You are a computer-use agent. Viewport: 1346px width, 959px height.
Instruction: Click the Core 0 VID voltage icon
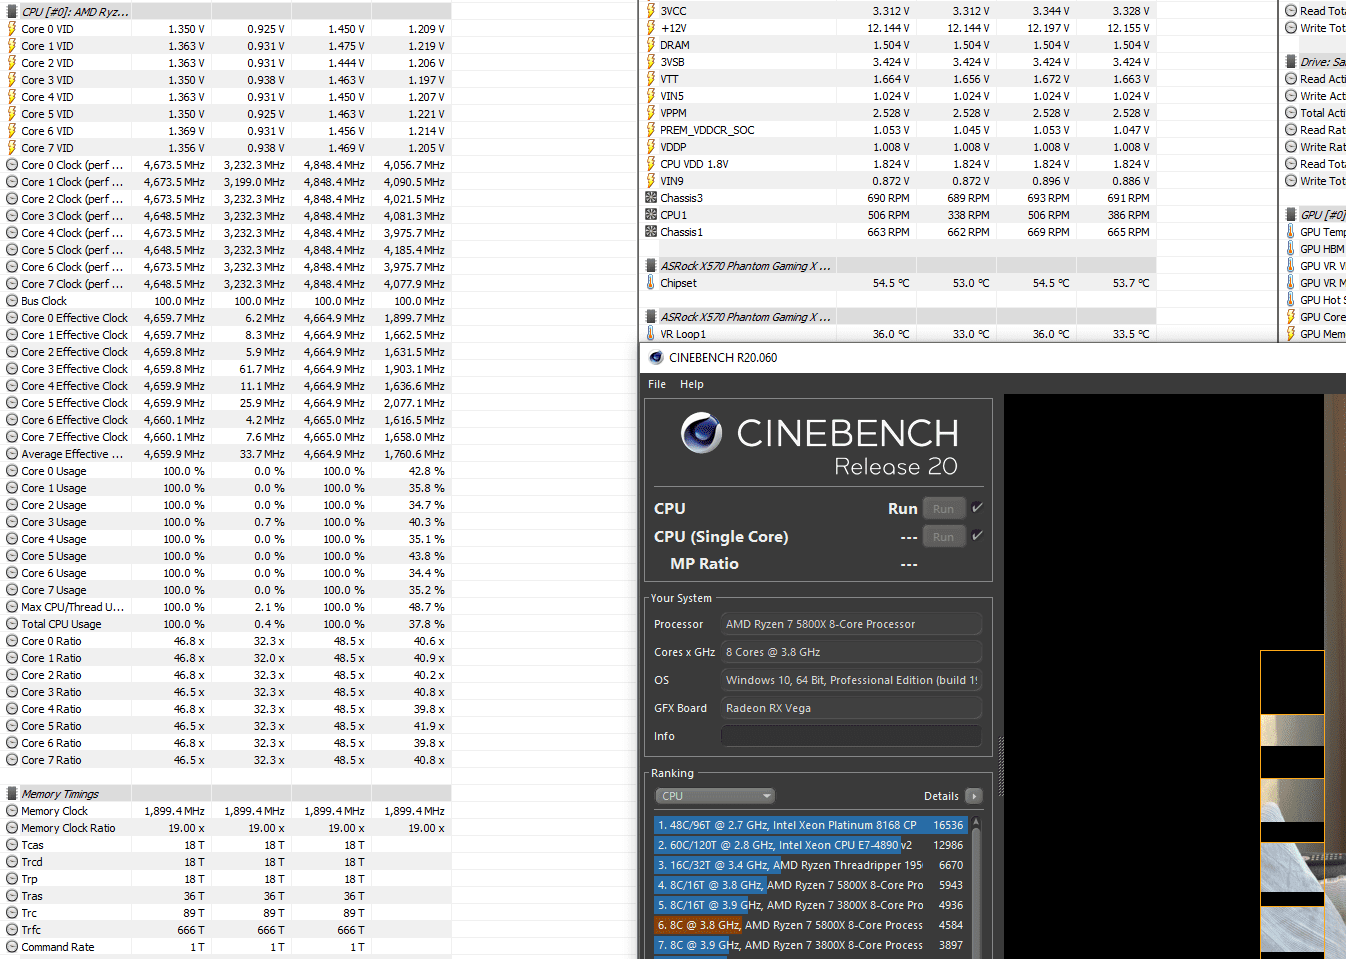click(x=12, y=29)
